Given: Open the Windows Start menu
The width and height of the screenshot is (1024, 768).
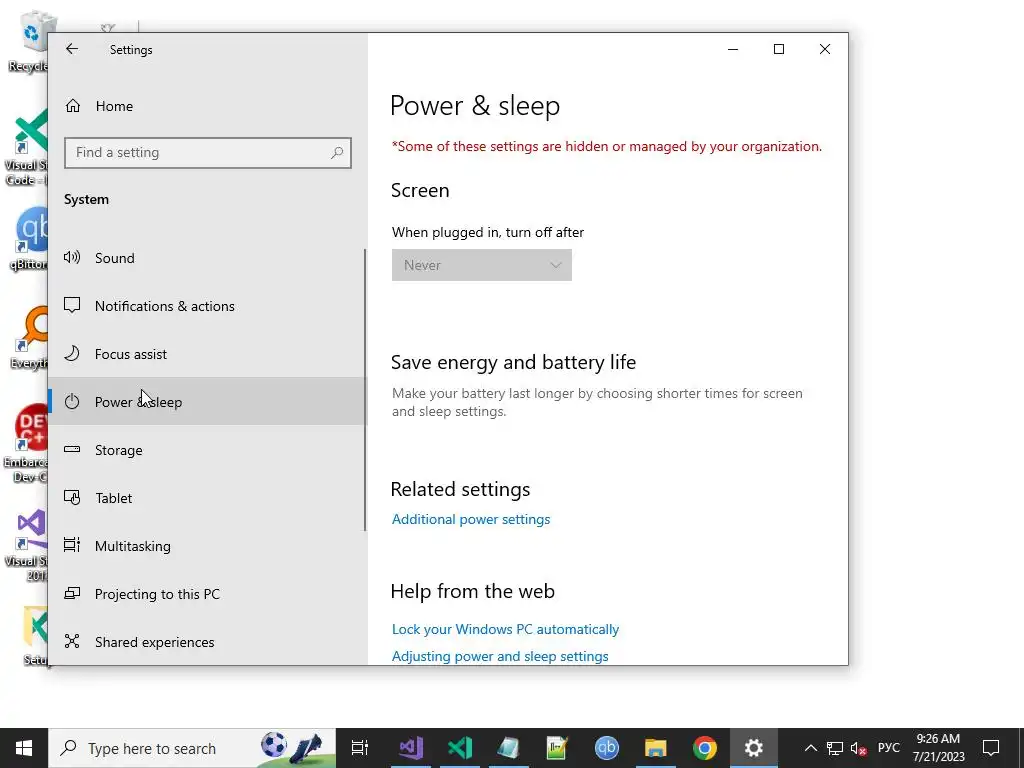Looking at the screenshot, I should [24, 748].
